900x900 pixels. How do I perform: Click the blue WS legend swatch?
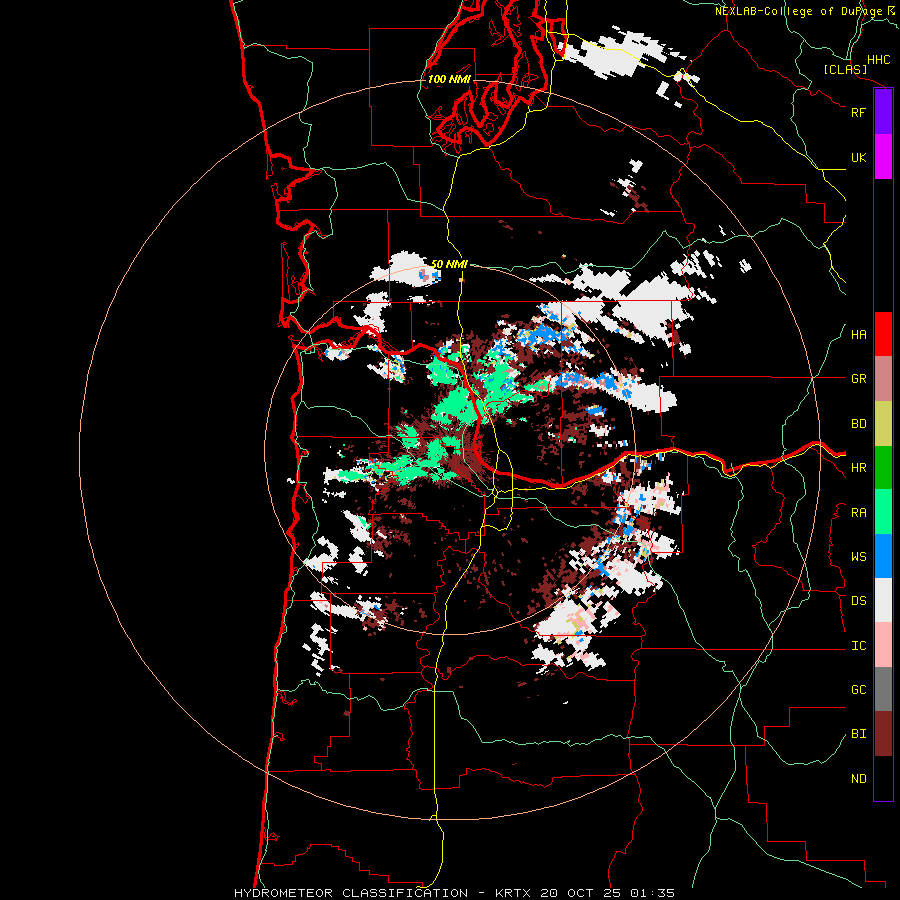click(x=883, y=556)
